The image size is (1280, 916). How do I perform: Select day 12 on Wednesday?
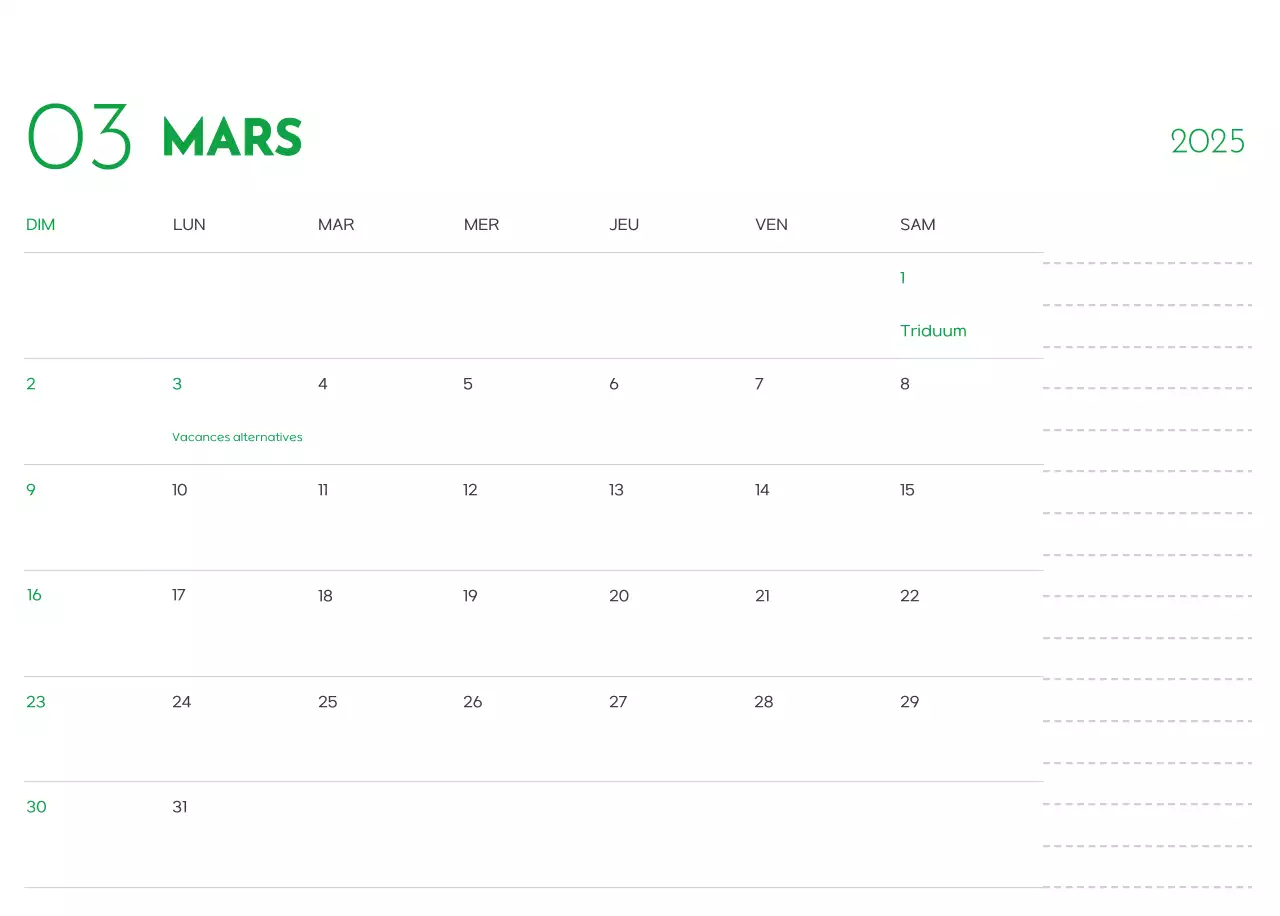click(470, 490)
